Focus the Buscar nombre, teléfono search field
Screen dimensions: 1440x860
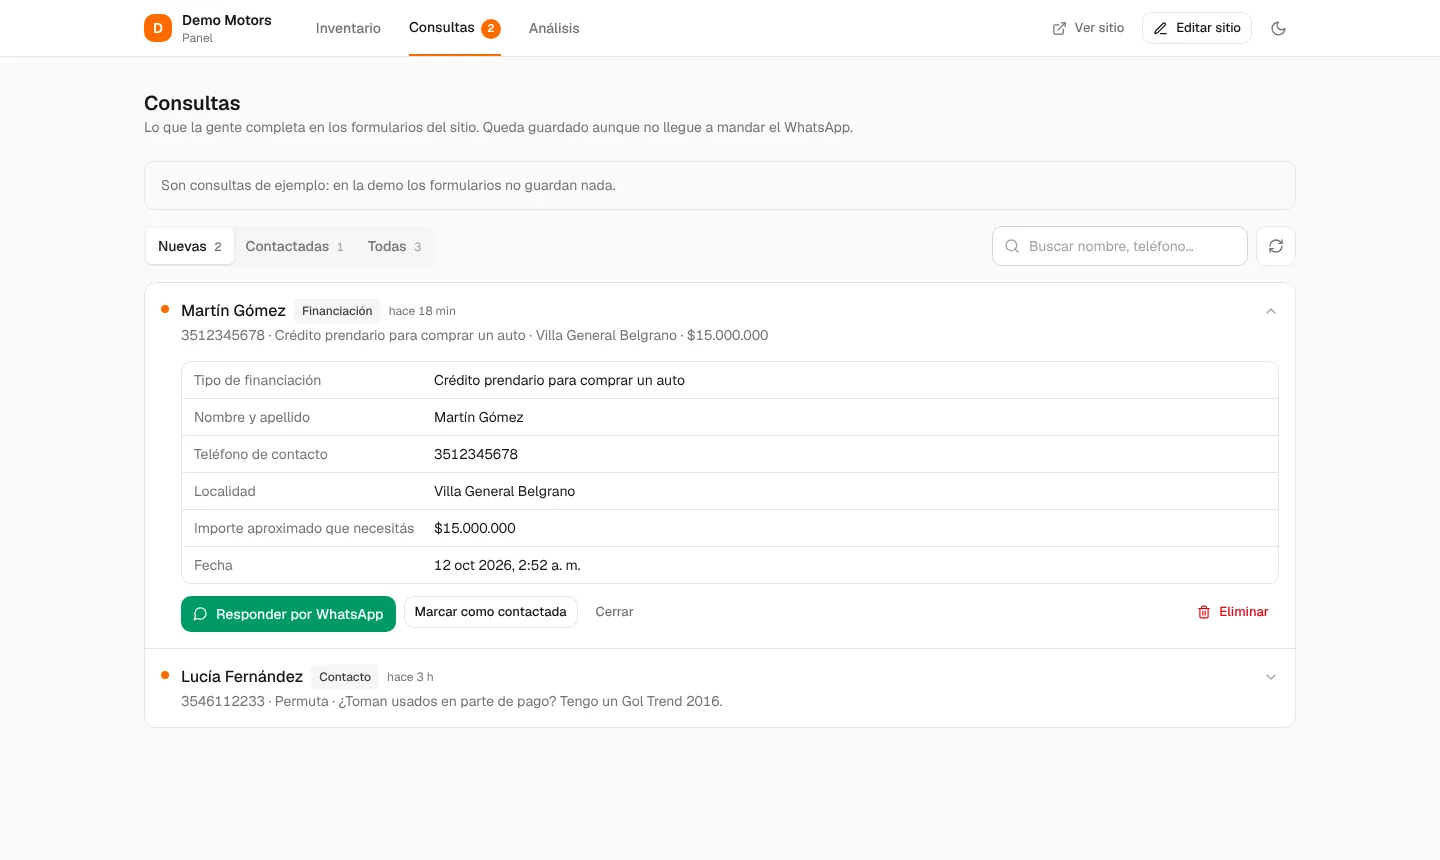[x=1120, y=246]
